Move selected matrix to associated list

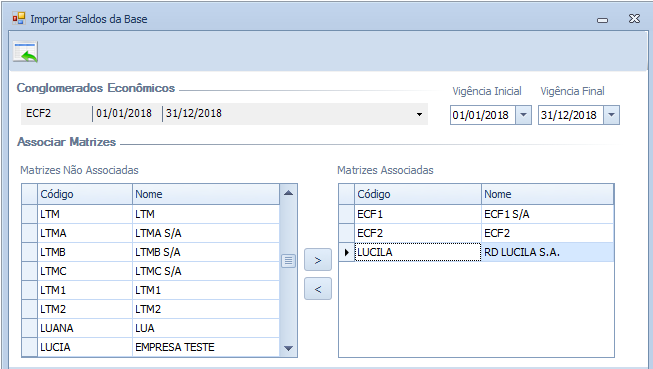[318, 260]
